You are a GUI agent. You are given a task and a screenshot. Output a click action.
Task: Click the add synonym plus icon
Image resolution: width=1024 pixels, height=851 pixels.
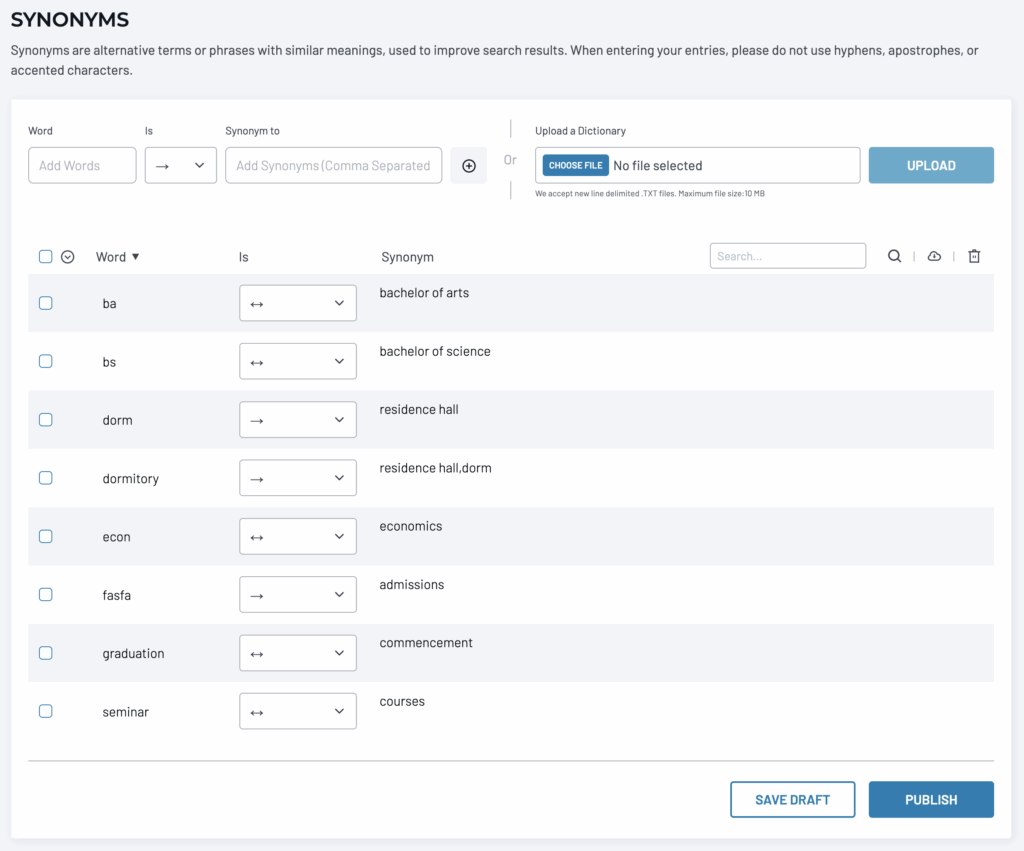click(x=468, y=166)
